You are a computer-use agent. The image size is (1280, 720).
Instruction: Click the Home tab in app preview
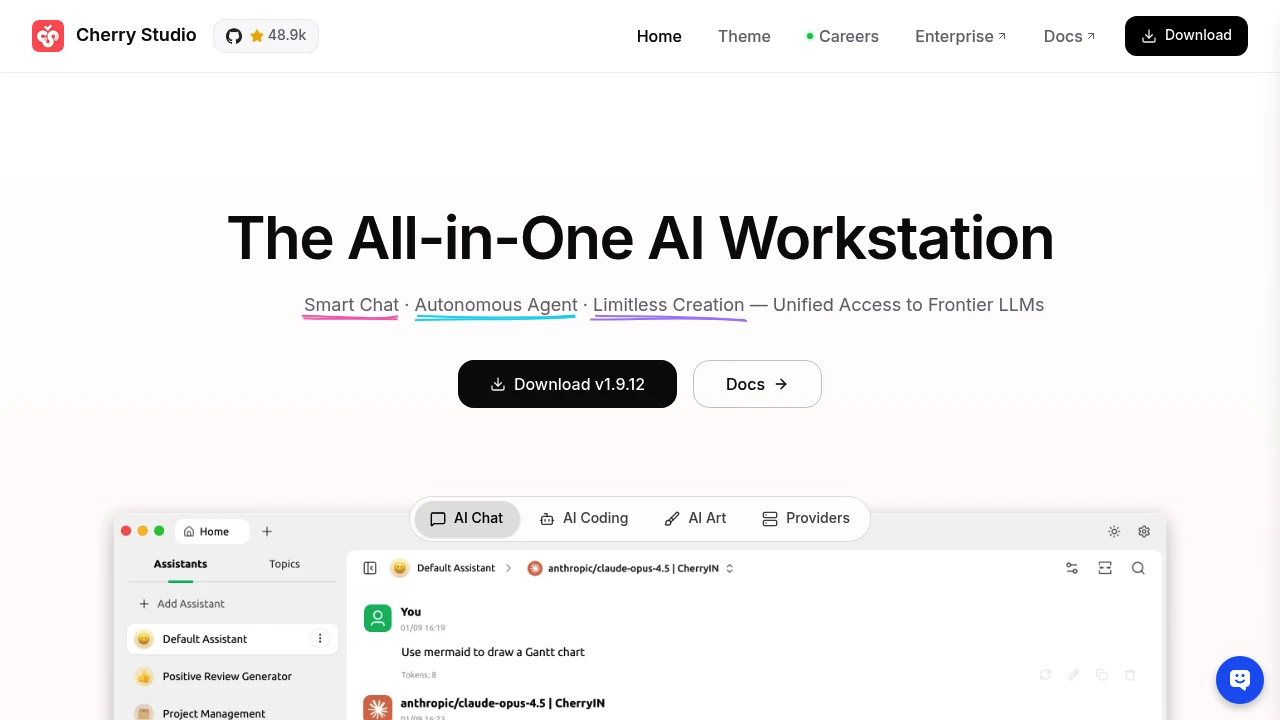point(213,532)
